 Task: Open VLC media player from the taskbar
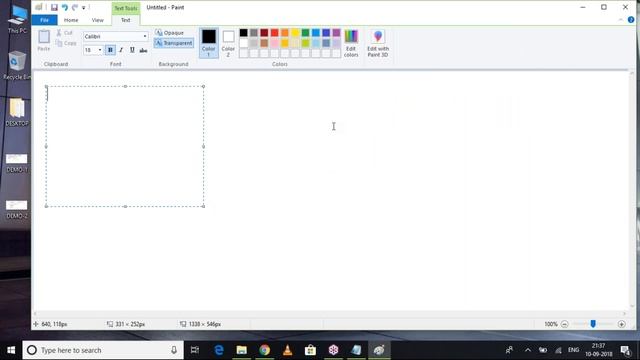(x=287, y=350)
